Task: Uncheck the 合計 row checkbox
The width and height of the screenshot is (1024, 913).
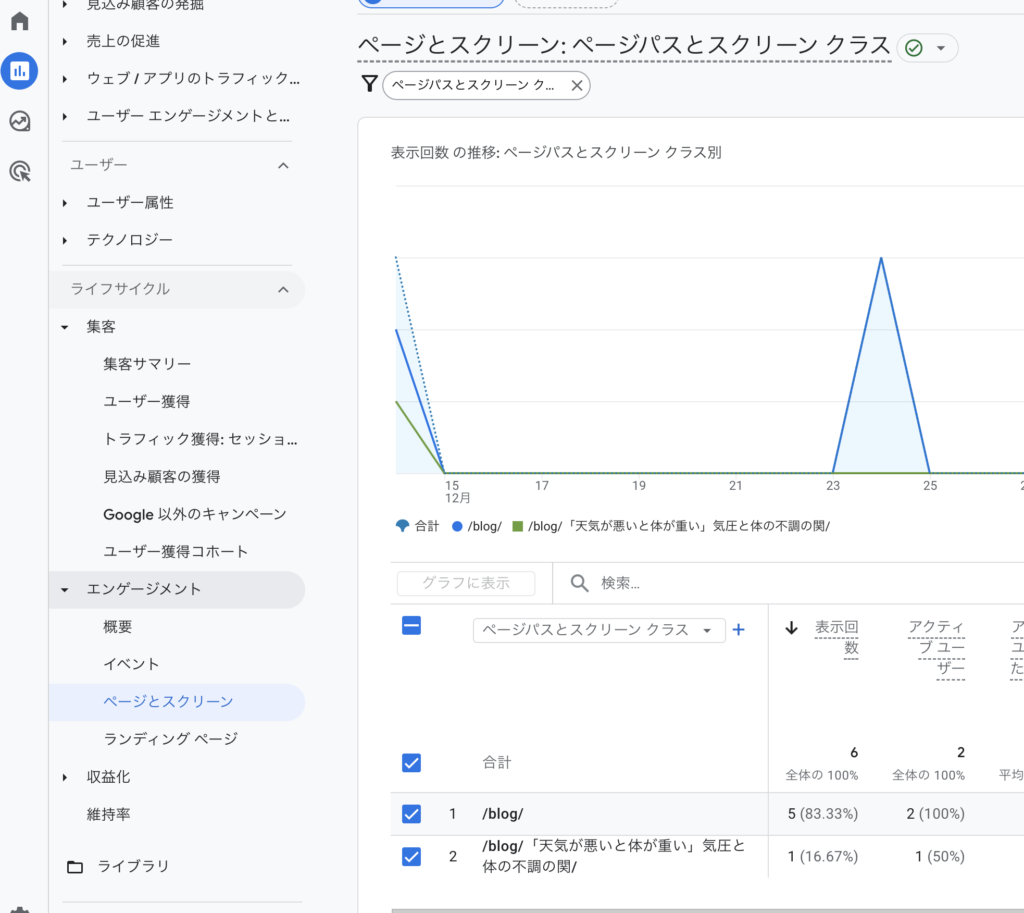Action: coord(411,762)
